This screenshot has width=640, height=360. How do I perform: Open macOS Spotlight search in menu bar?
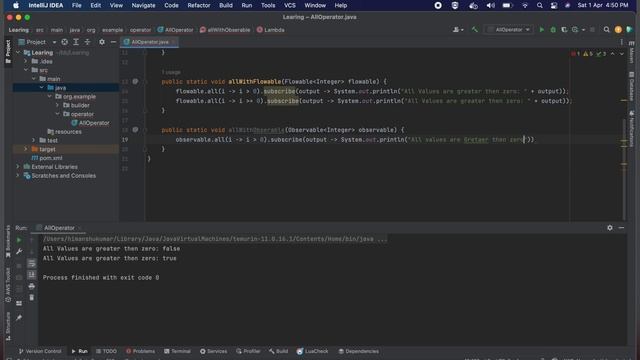pos(540,5)
